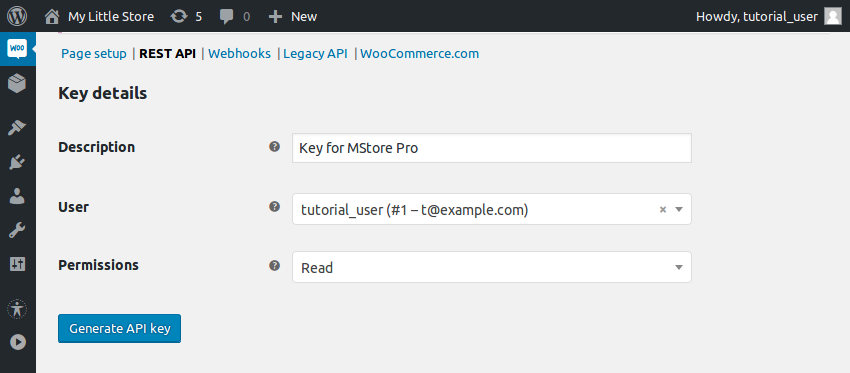This screenshot has width=850, height=373.
Task: Switch to the Legacy API tab
Action: click(315, 54)
